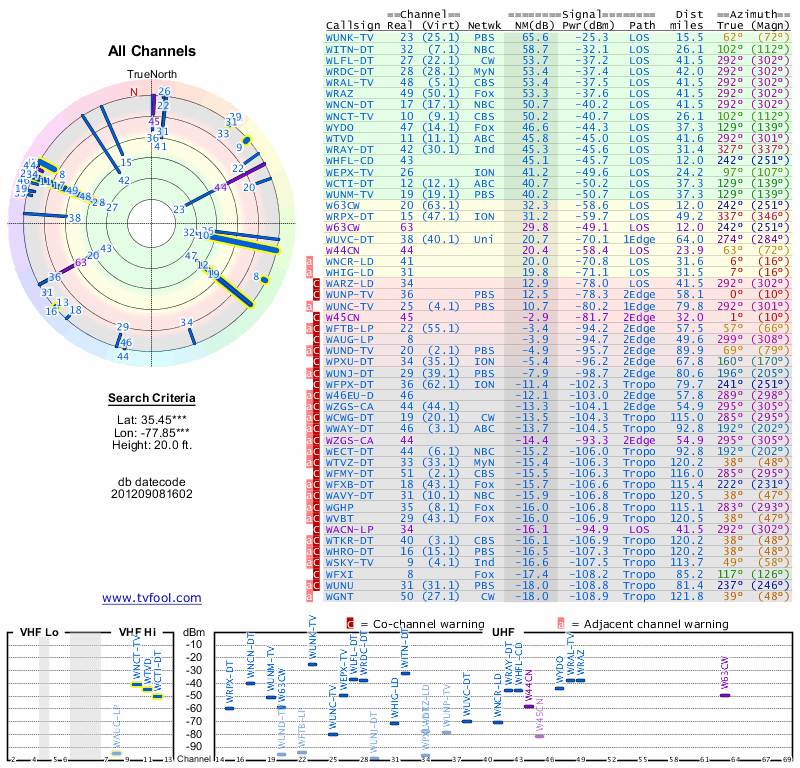Screen dimensions: 800x768
Task: Click the Search Criteria heading
Action: 152,398
